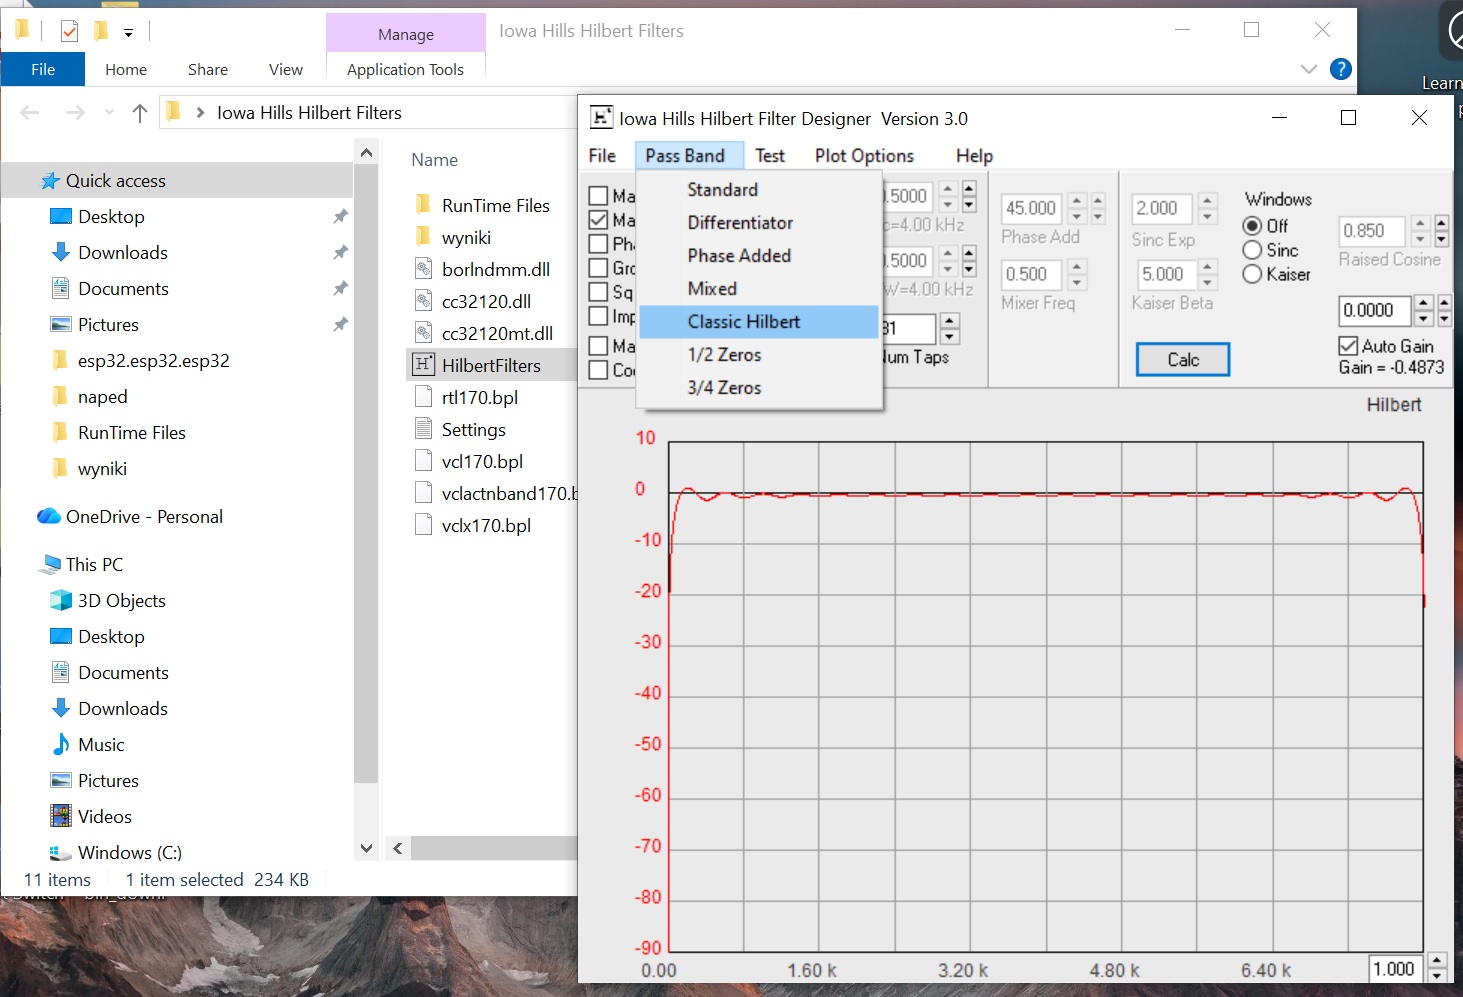This screenshot has width=1463, height=997.
Task: Go back using the Explorer back arrow
Action: [x=30, y=113]
